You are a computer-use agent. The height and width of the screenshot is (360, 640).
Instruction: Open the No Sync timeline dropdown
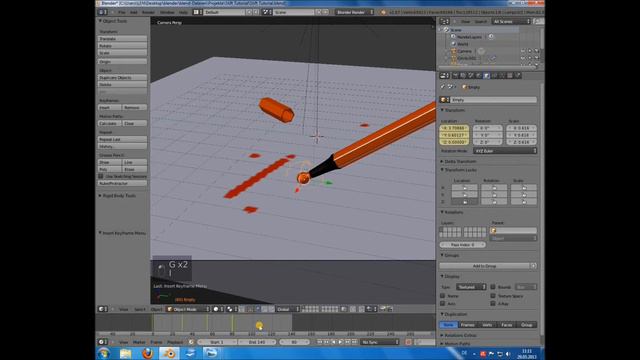(380, 342)
